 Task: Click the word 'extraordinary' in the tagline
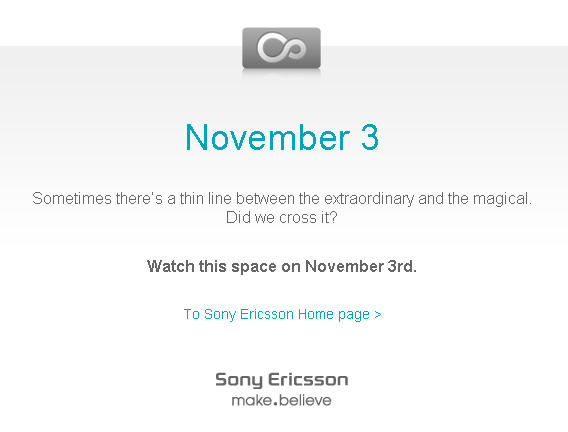pyautogui.click(x=369, y=199)
